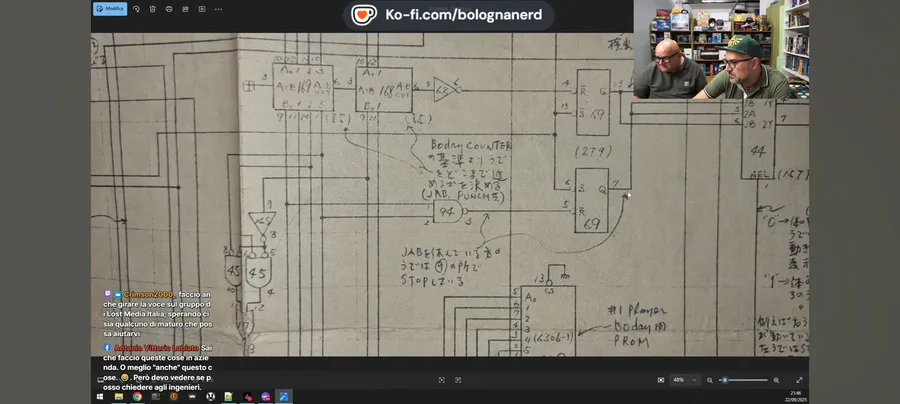The height and width of the screenshot is (404, 900).
Task: Click the "Boday COUNTER" handwritten note
Action: pos(471,146)
